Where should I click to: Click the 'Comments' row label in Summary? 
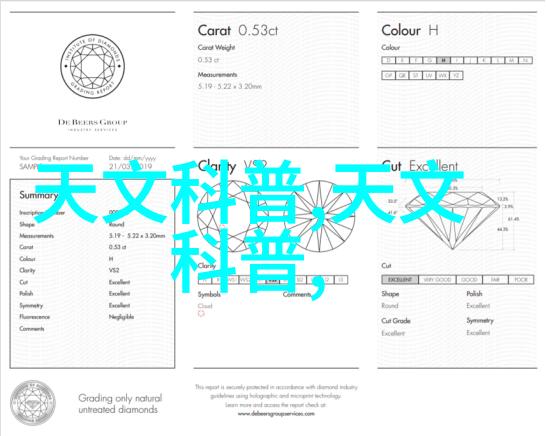coord(32,328)
